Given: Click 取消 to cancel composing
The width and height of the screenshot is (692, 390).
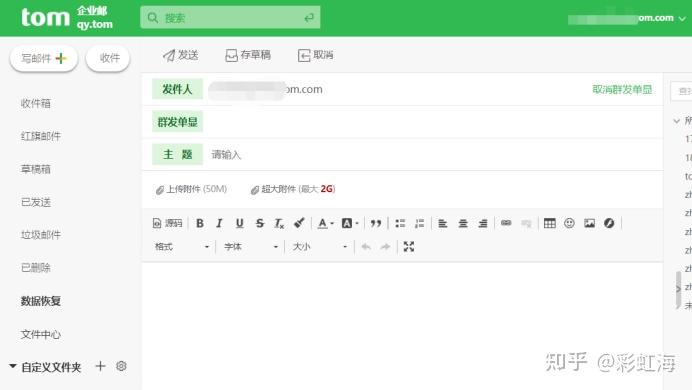Looking at the screenshot, I should click(316, 55).
